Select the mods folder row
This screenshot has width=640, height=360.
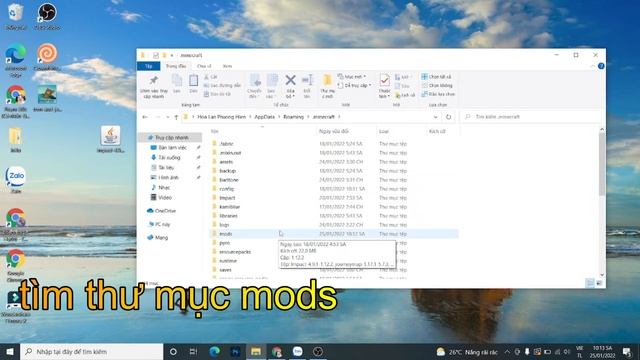pos(334,234)
